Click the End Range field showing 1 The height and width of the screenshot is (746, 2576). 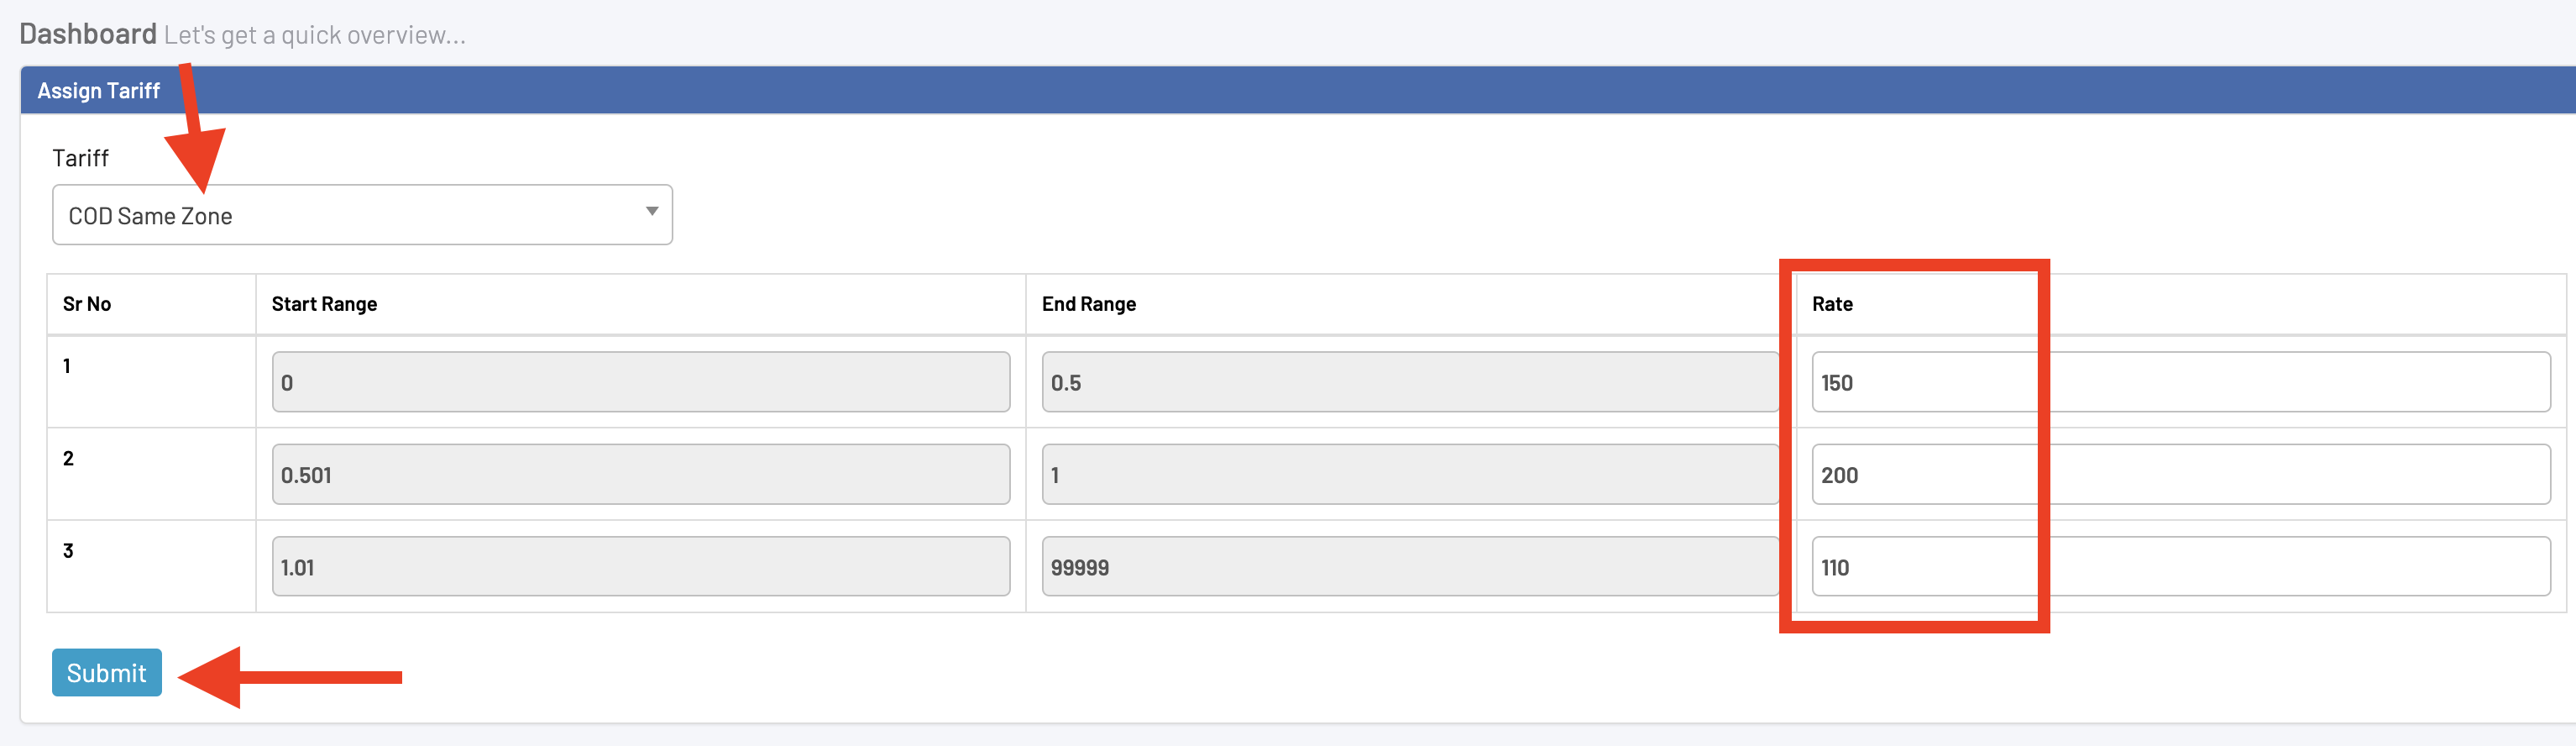pos(1411,474)
